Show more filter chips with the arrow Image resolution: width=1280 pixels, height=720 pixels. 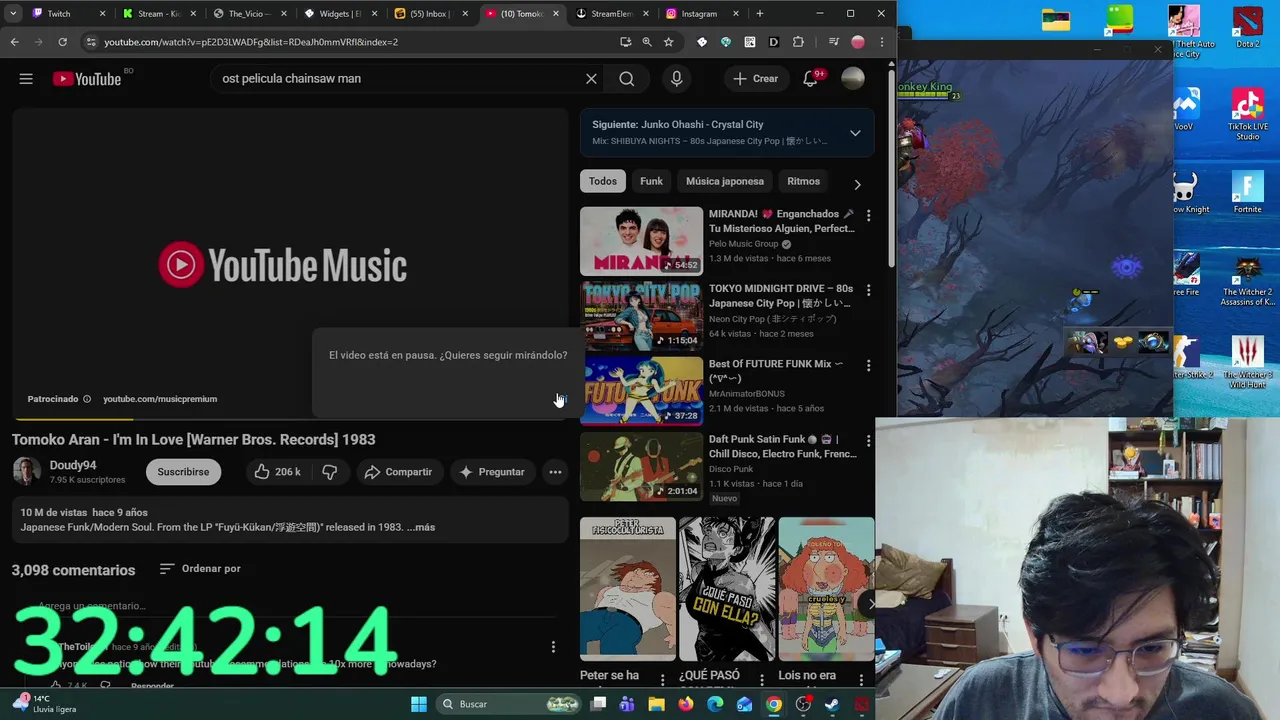coord(857,184)
